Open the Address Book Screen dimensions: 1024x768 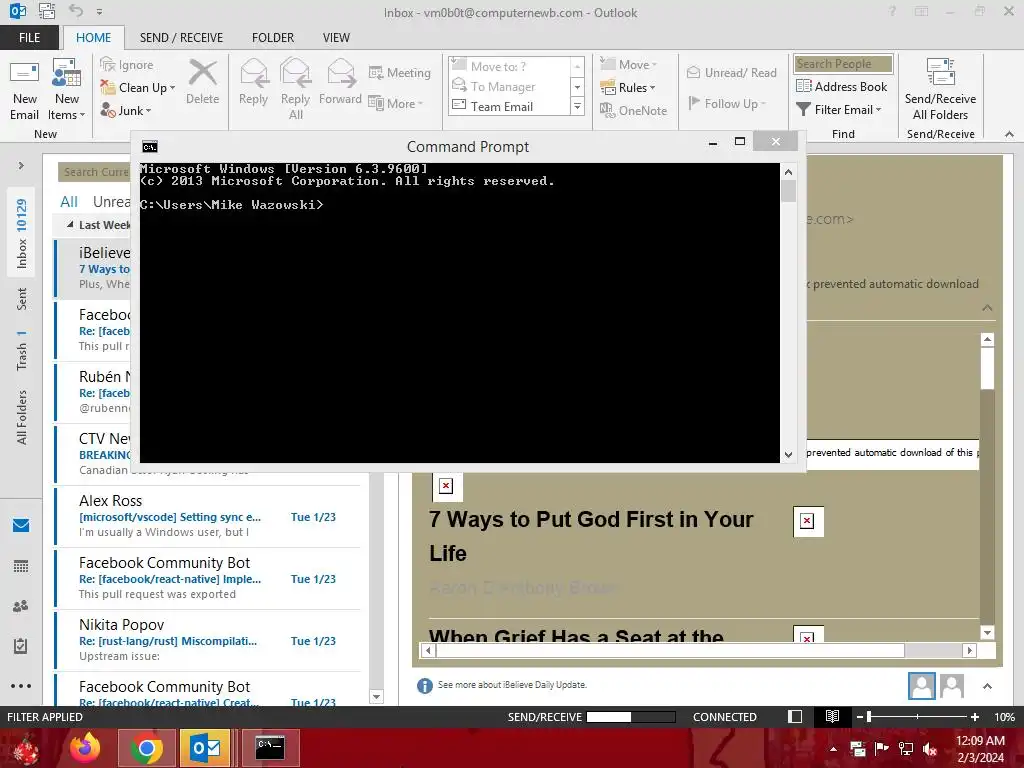pyautogui.click(x=841, y=86)
